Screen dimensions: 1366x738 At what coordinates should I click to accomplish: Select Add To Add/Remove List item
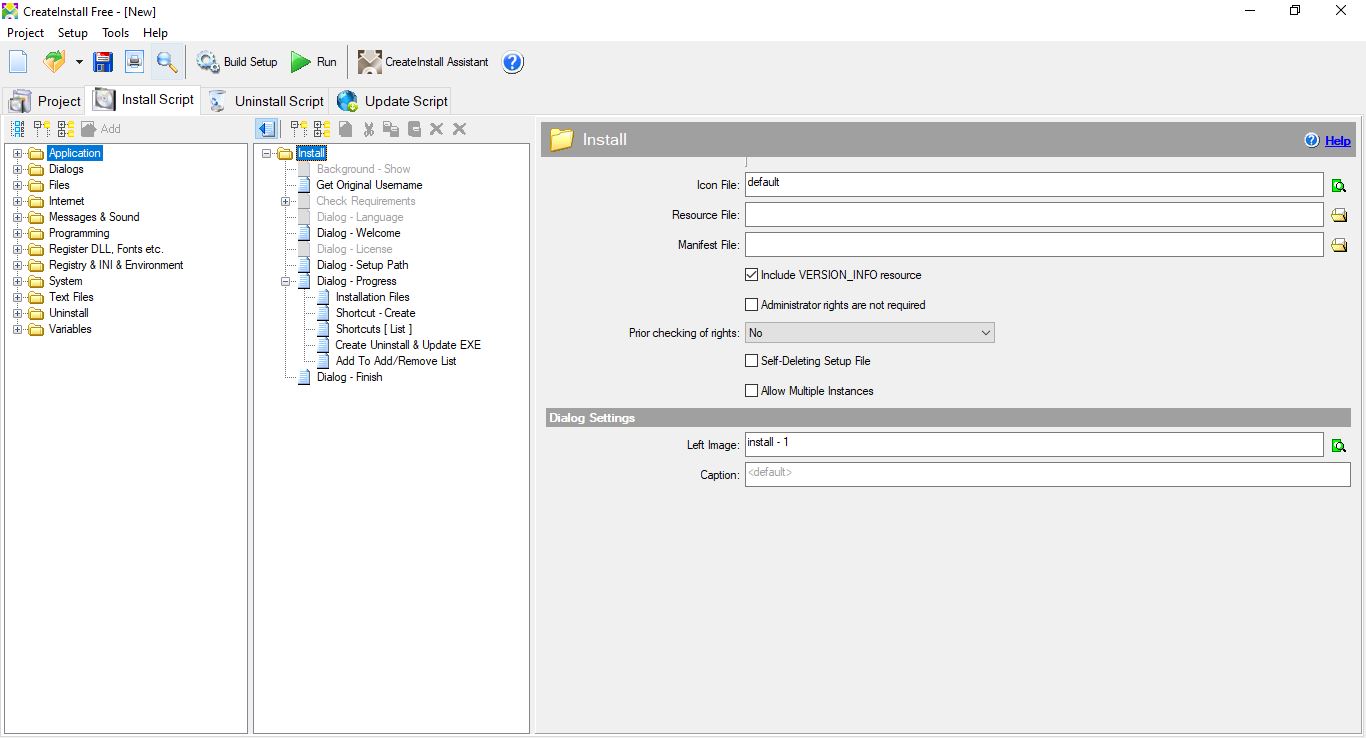point(396,361)
